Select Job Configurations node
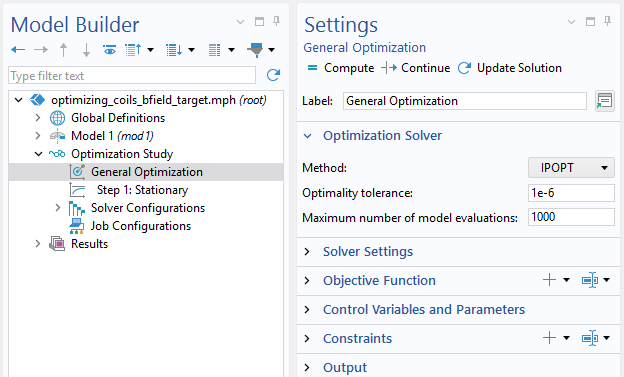Image resolution: width=624 pixels, height=377 pixels. tap(141, 226)
